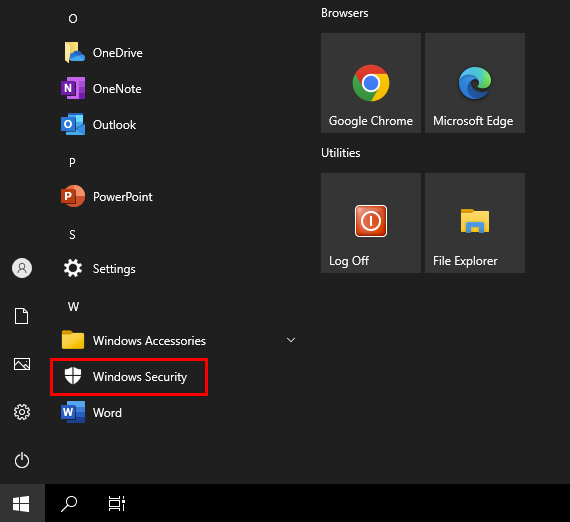Expand the Windows Accessories chevron
This screenshot has width=570, height=522.
291,340
